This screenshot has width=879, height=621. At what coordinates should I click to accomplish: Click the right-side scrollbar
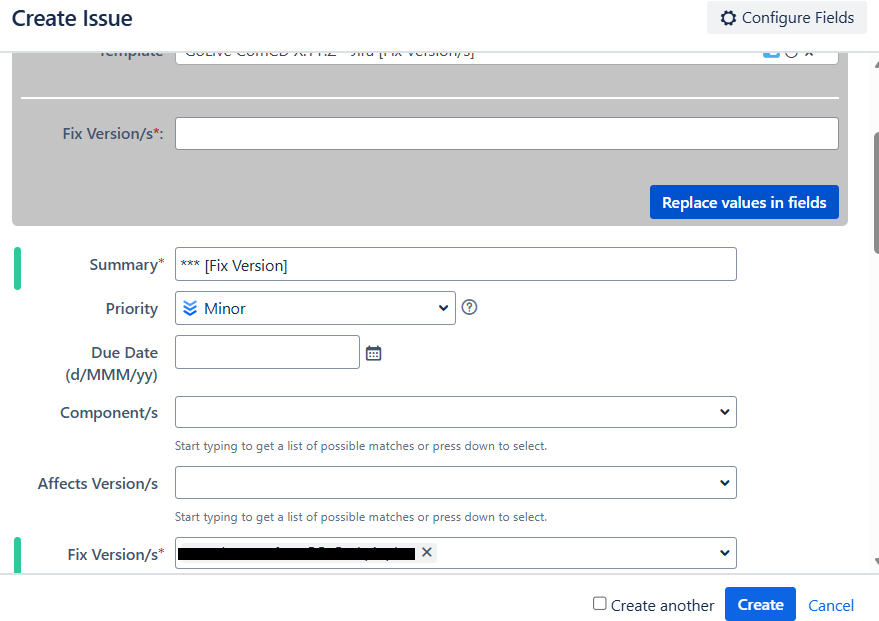(872, 180)
